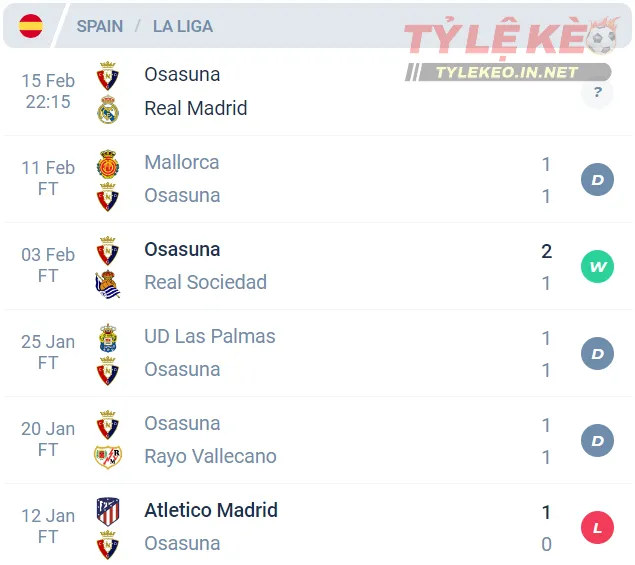Click the Mallorca club crest
635x565 pixels.
click(x=108, y=163)
